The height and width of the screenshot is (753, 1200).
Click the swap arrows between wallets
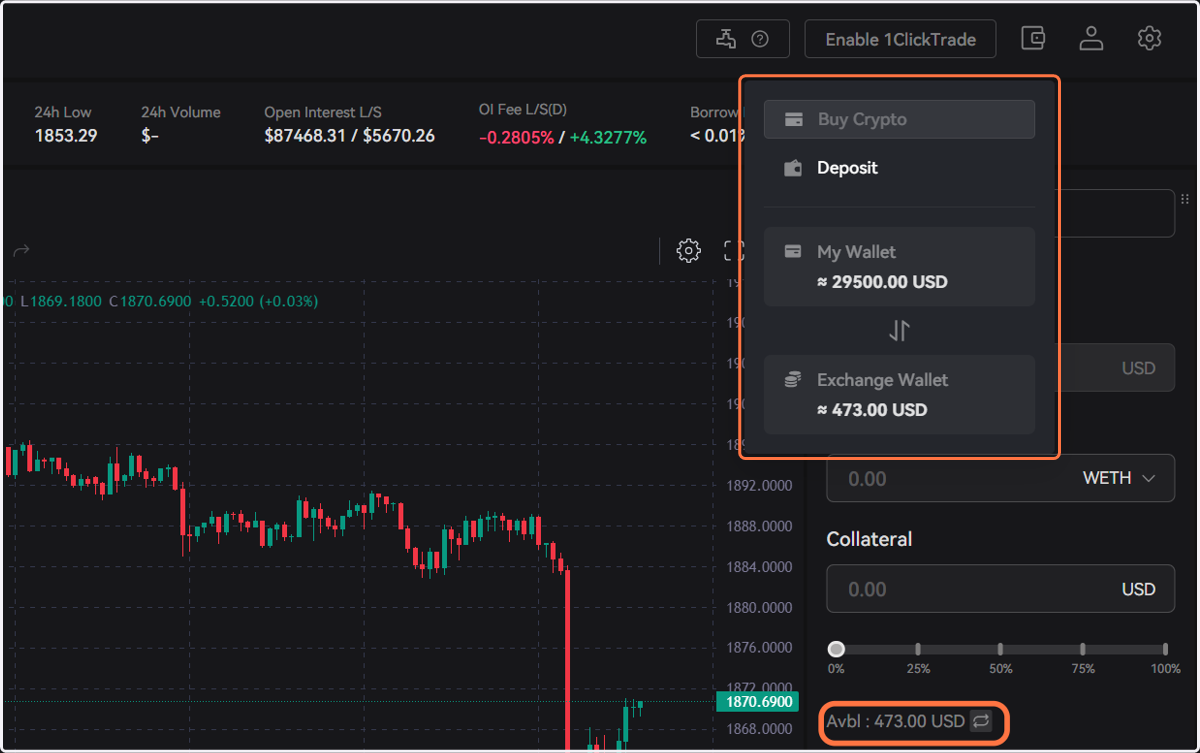tap(899, 330)
